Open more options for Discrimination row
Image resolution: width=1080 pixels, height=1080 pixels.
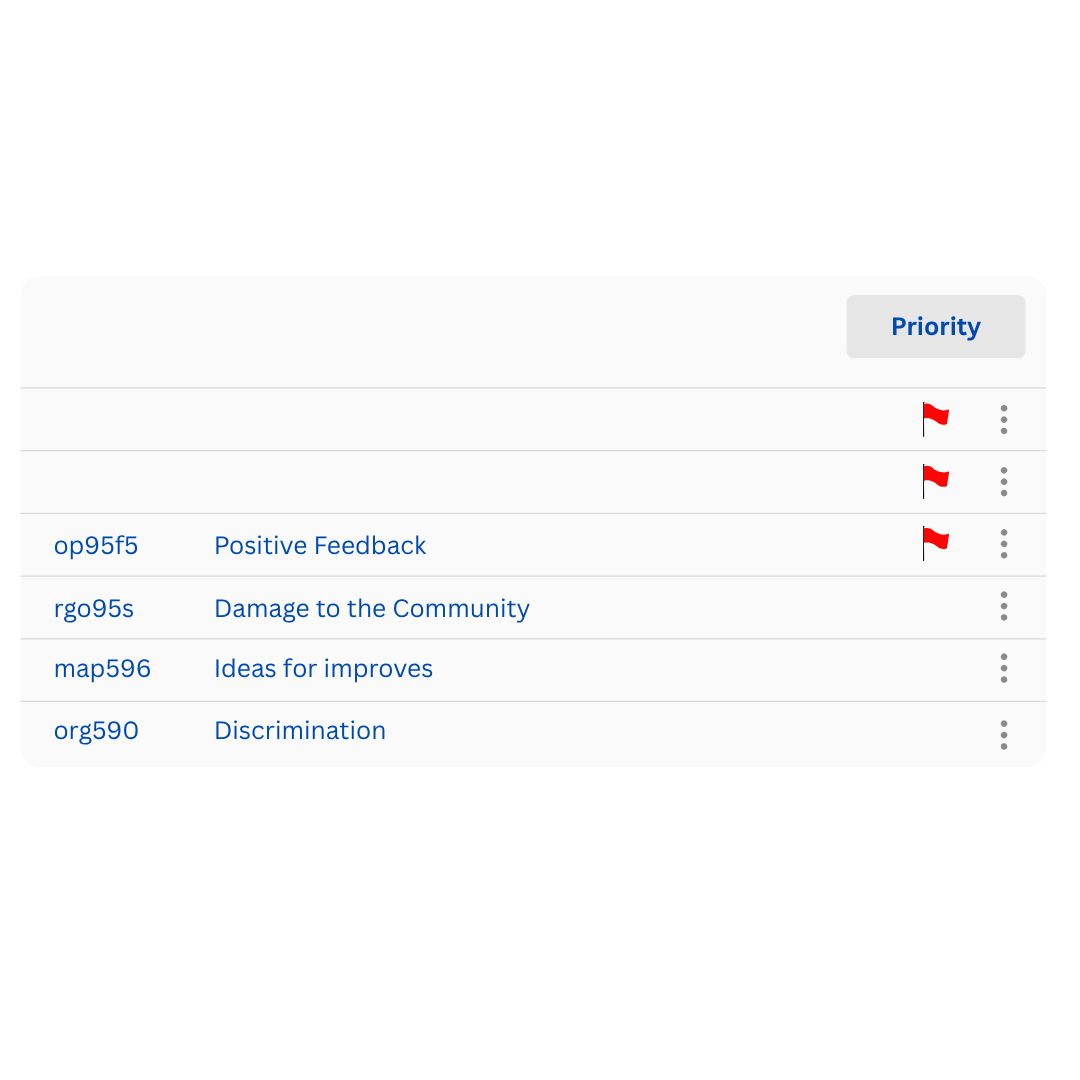[x=1004, y=735]
